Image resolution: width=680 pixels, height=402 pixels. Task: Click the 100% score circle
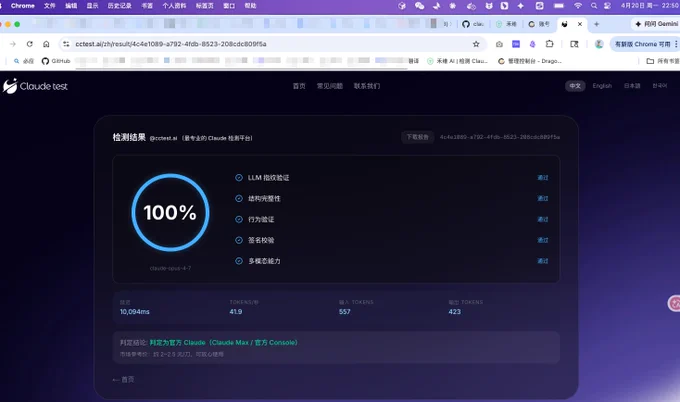tap(170, 212)
